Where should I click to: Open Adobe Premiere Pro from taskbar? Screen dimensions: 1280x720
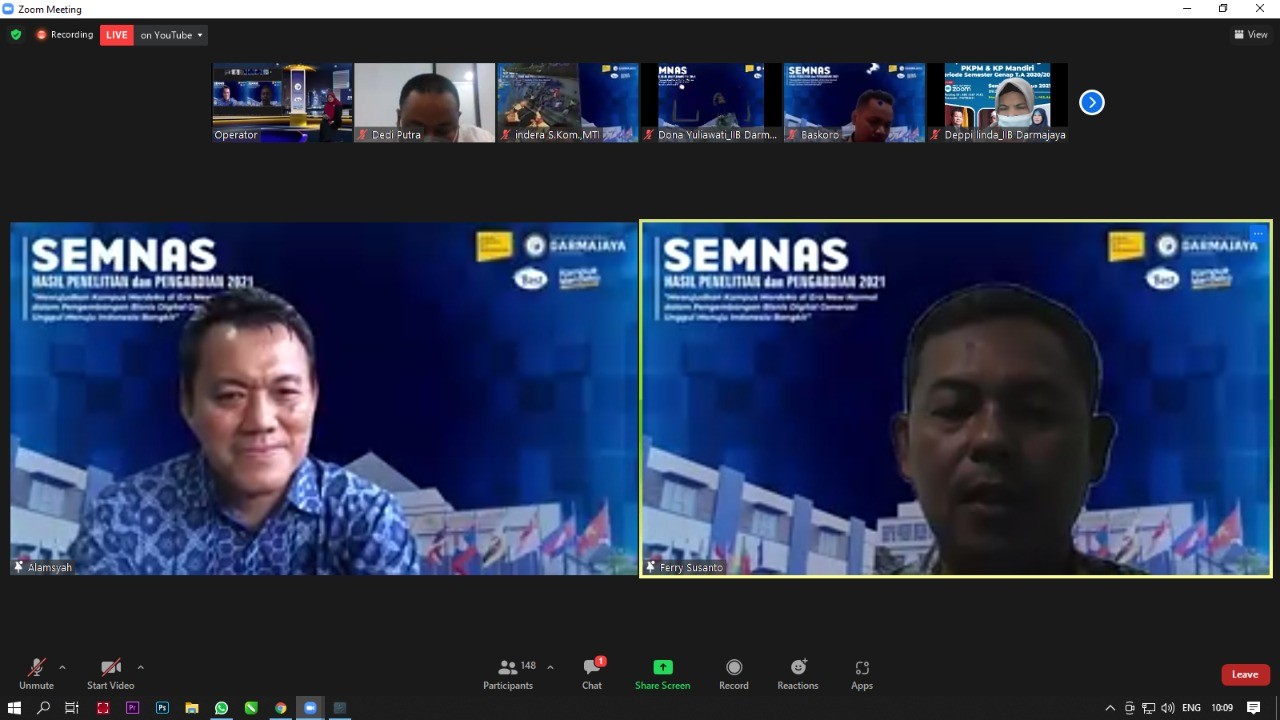pyautogui.click(x=132, y=708)
